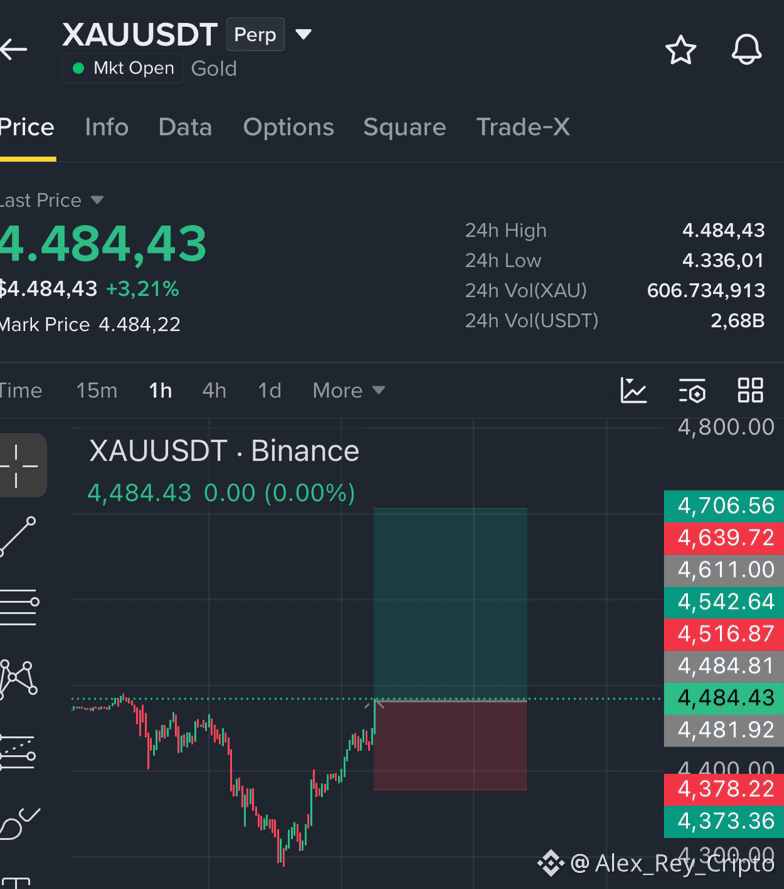
Task: Select the crosshair cursor tool
Action: click(x=19, y=465)
